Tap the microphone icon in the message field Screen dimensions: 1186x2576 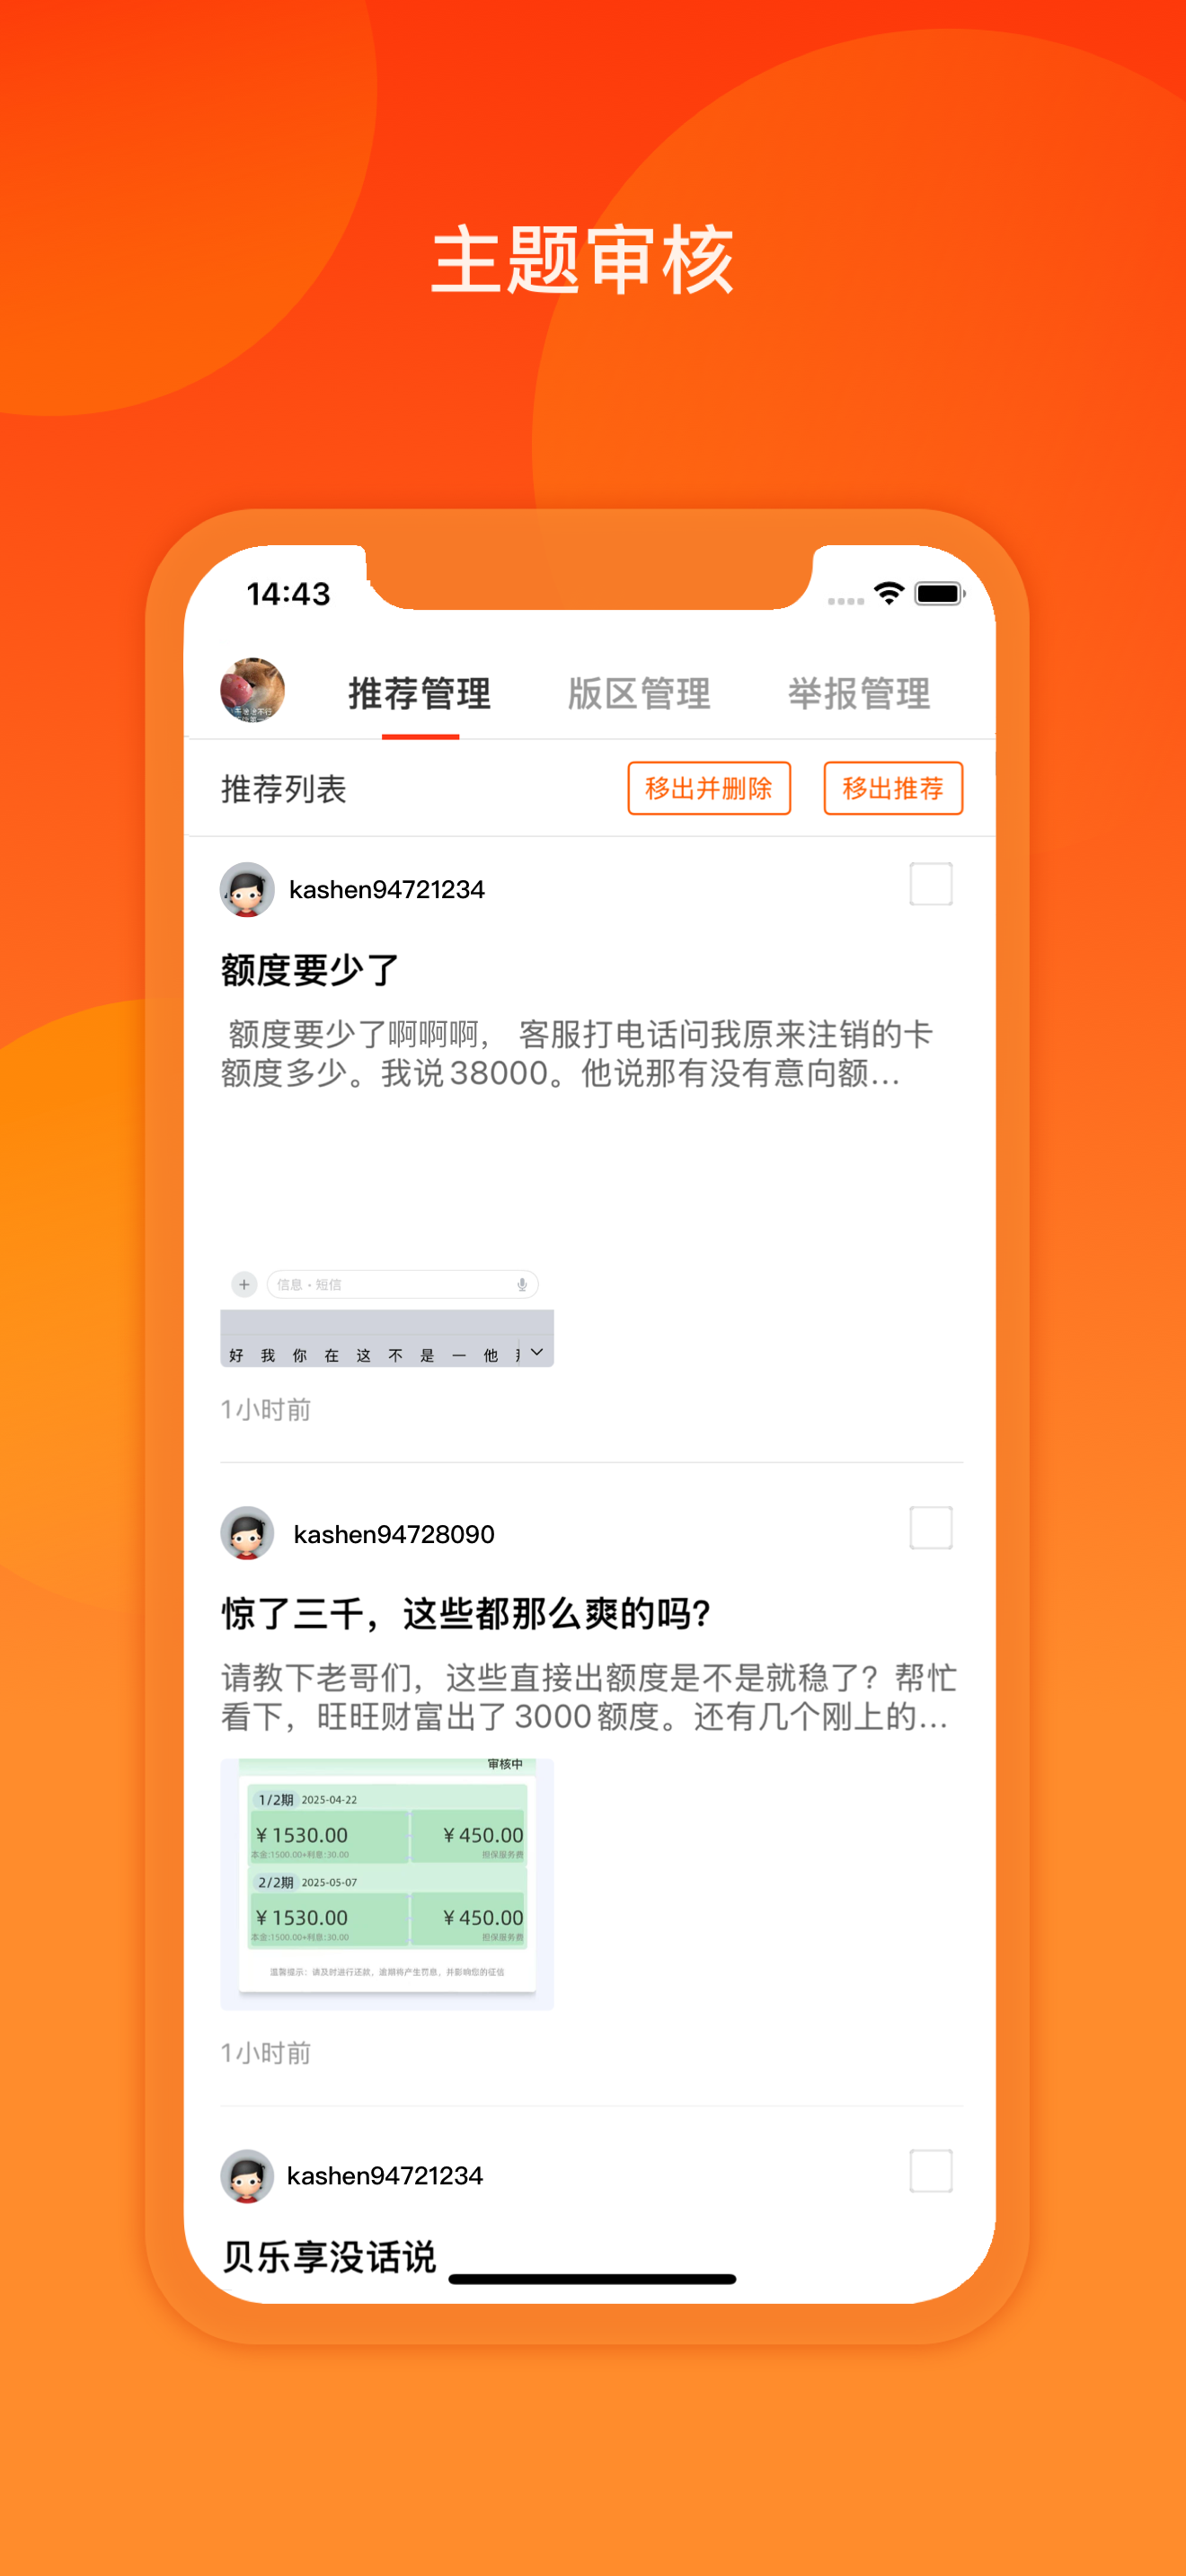click(x=522, y=1285)
